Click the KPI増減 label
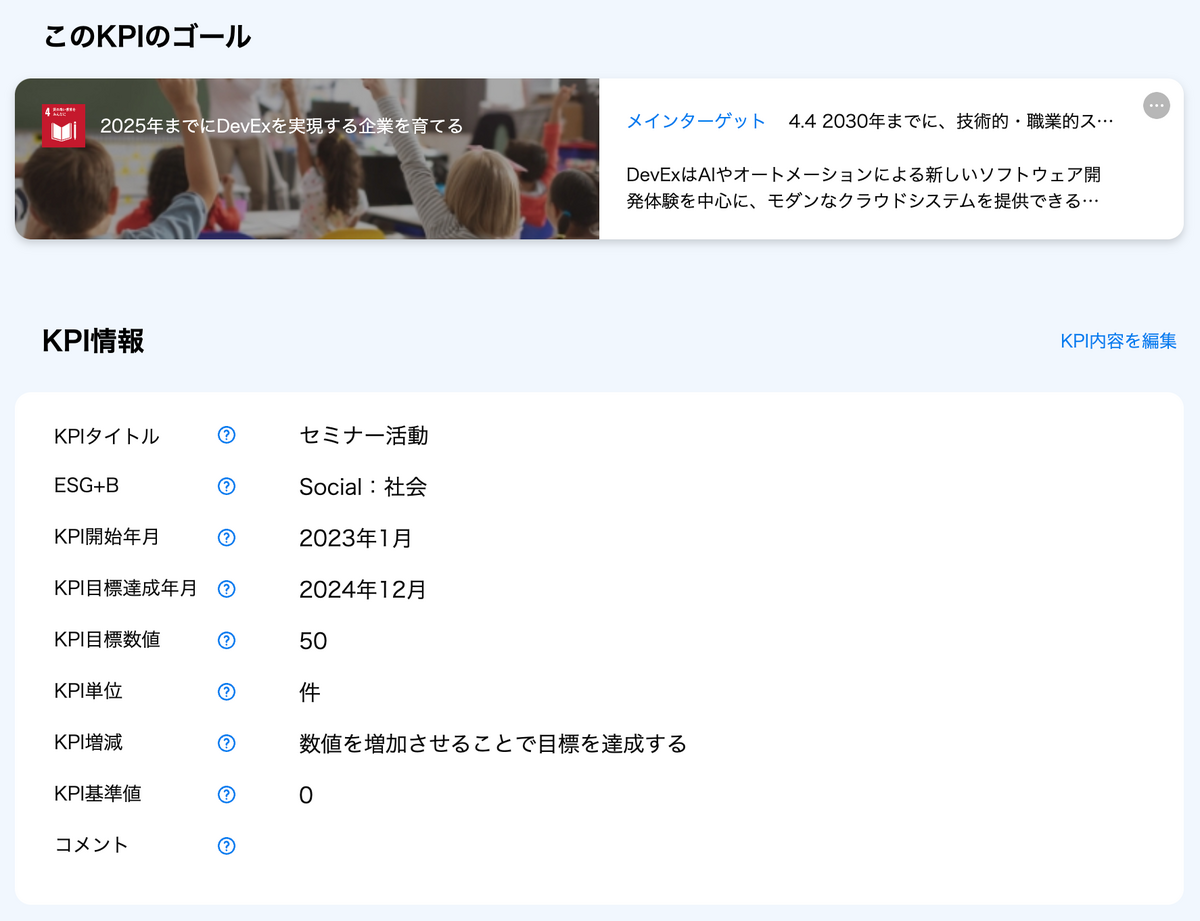This screenshot has height=921, width=1200. click(88, 742)
